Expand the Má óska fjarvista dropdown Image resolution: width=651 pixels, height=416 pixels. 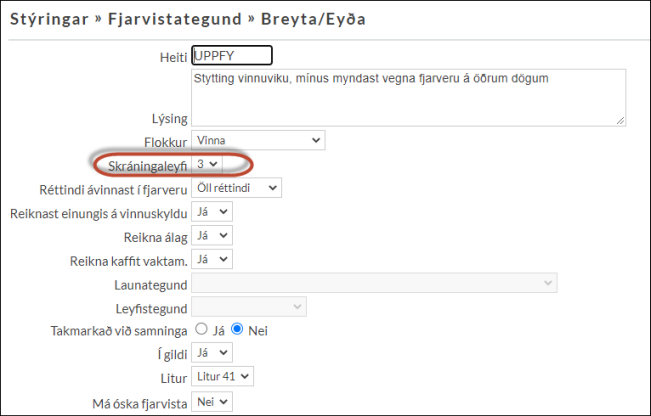(211, 401)
